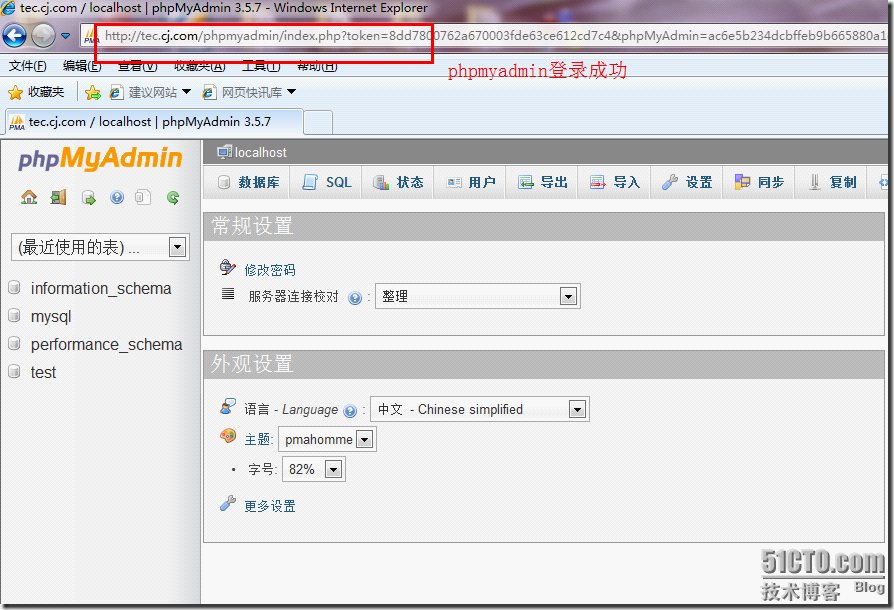
Task: Click the 收藏夹 star icon
Action: (15, 92)
